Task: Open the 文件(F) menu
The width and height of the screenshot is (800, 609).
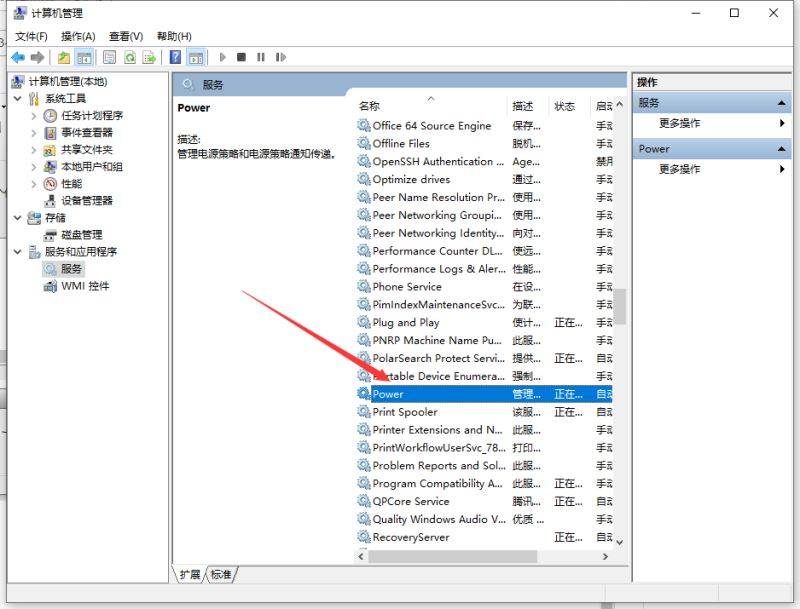Action: (31, 36)
